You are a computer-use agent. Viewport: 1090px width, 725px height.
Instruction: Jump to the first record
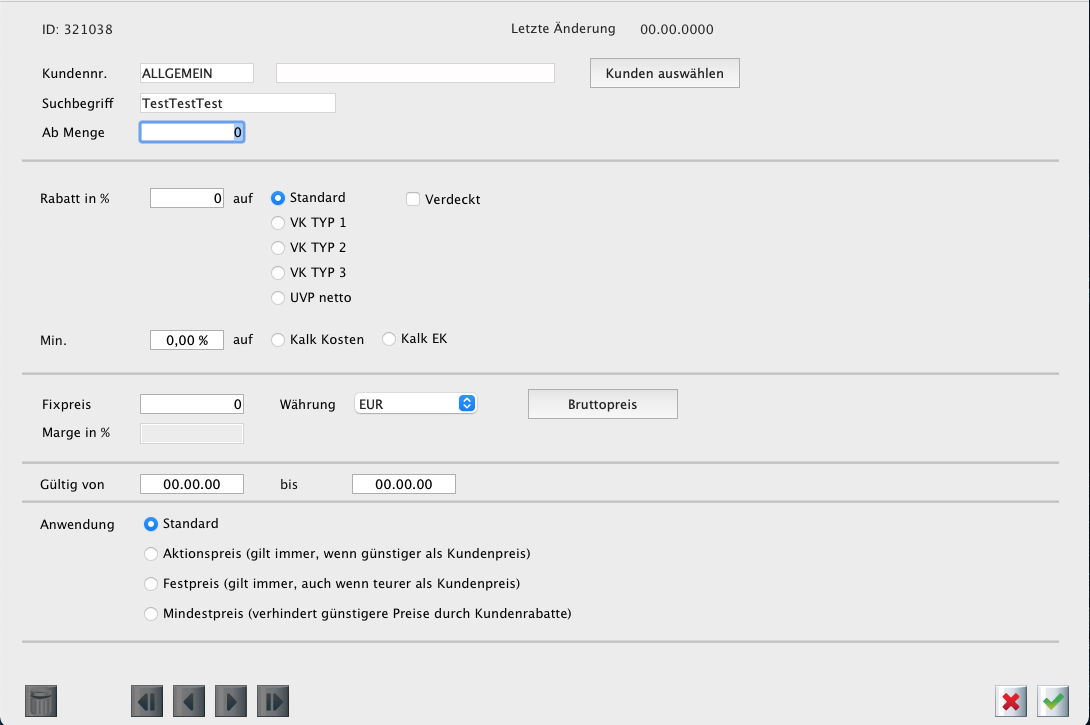[x=147, y=701]
